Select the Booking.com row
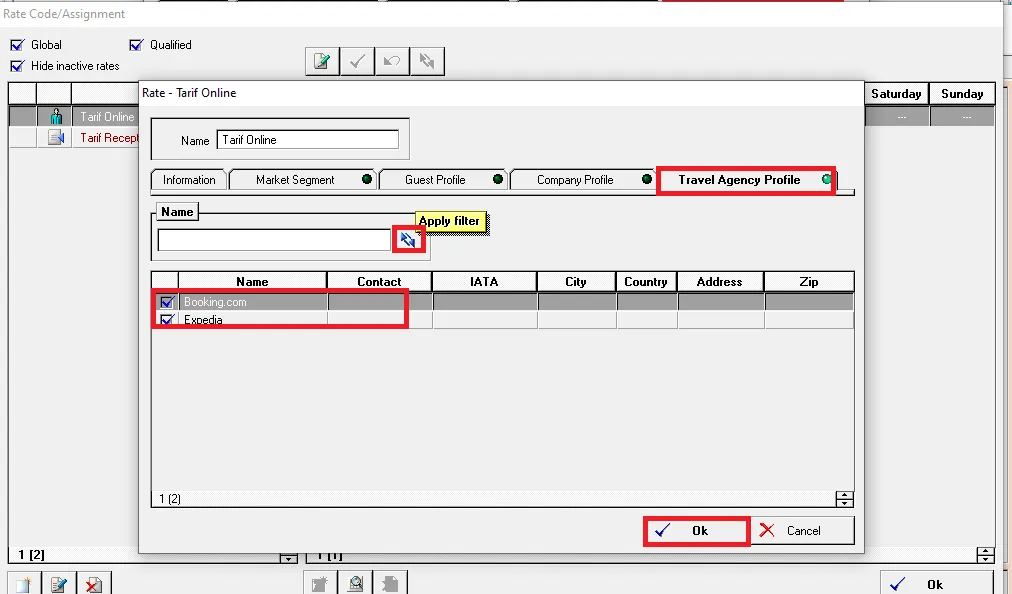The width and height of the screenshot is (1012, 594). (x=503, y=302)
